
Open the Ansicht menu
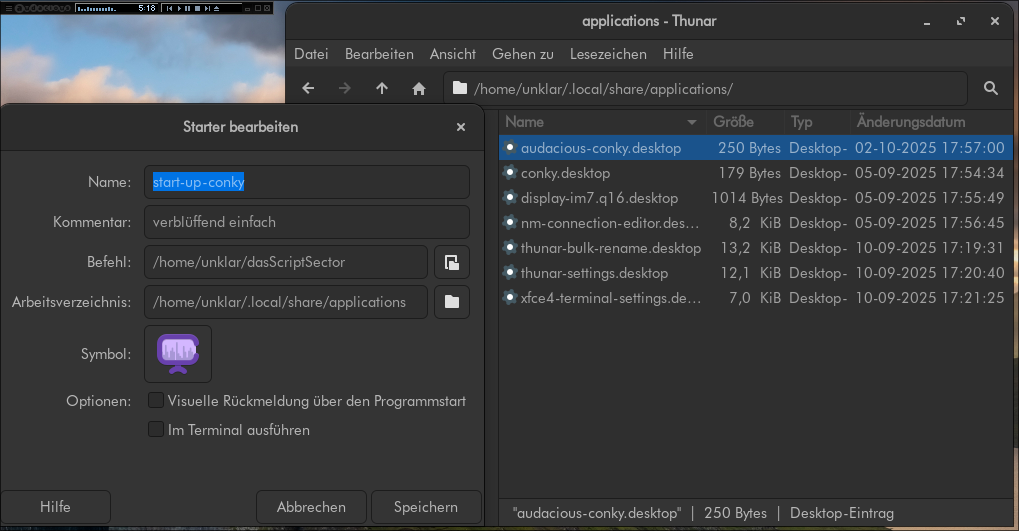453,54
